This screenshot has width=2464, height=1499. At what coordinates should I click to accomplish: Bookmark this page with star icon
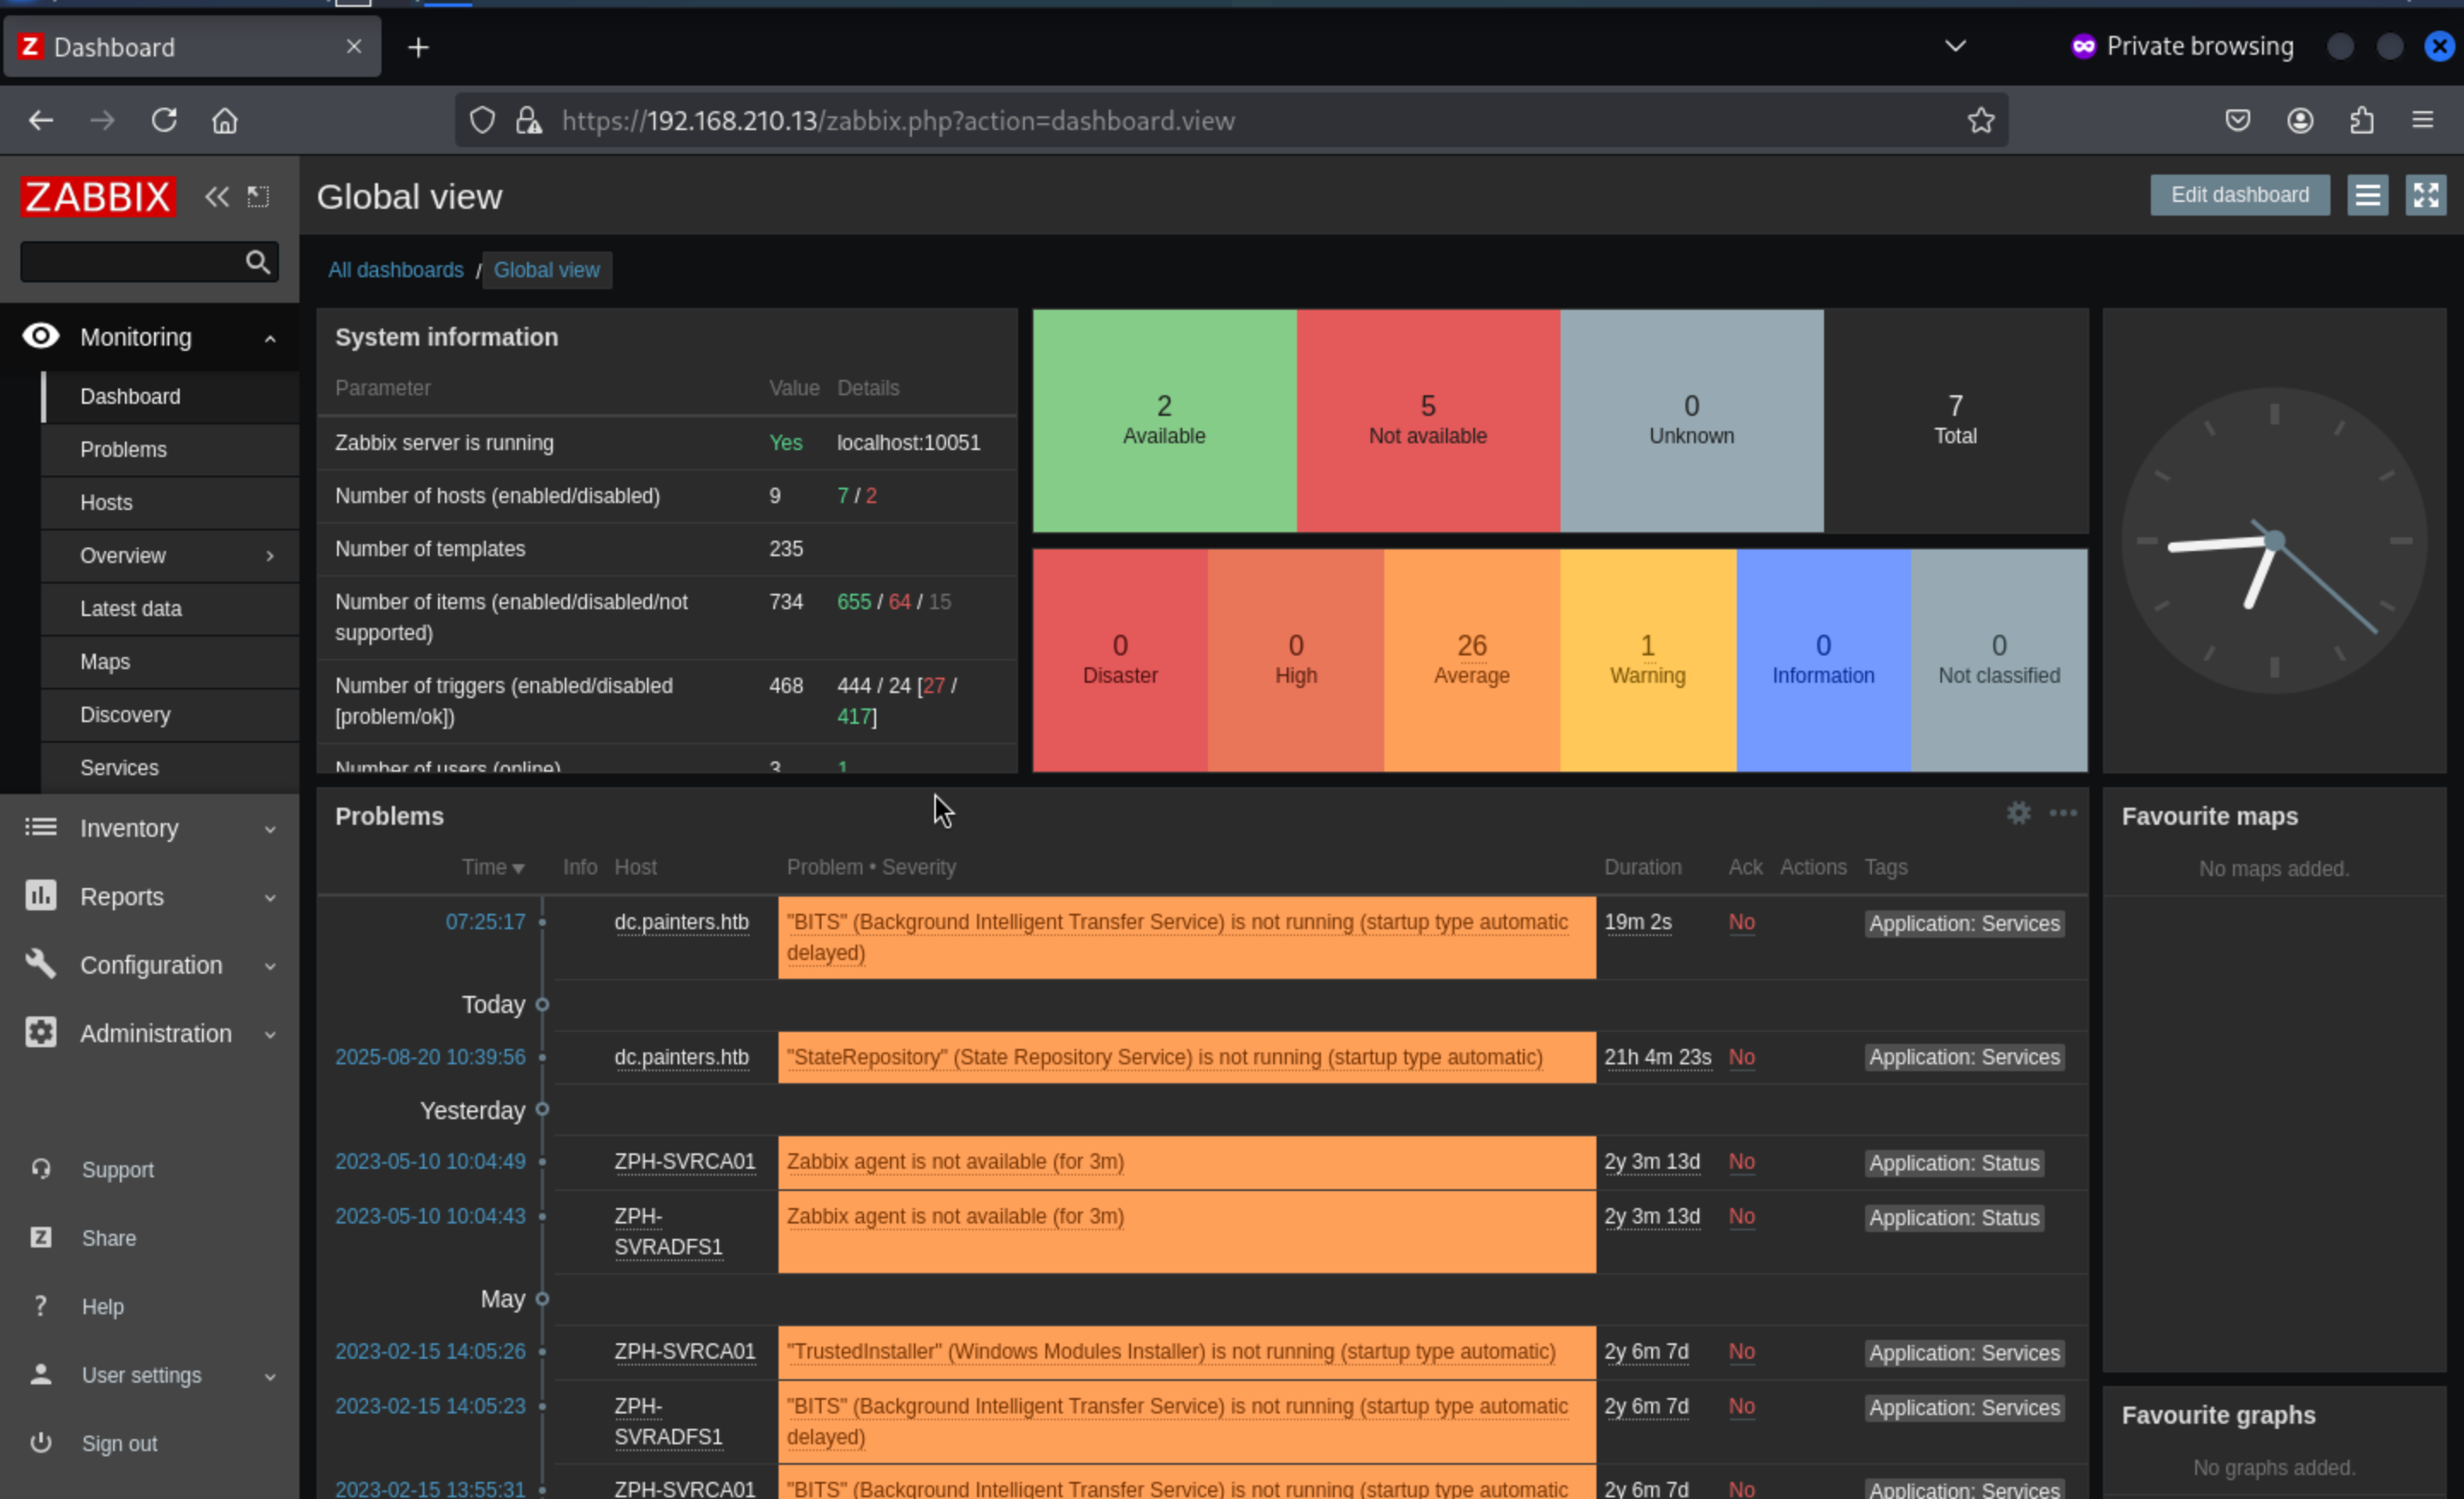1980,121
